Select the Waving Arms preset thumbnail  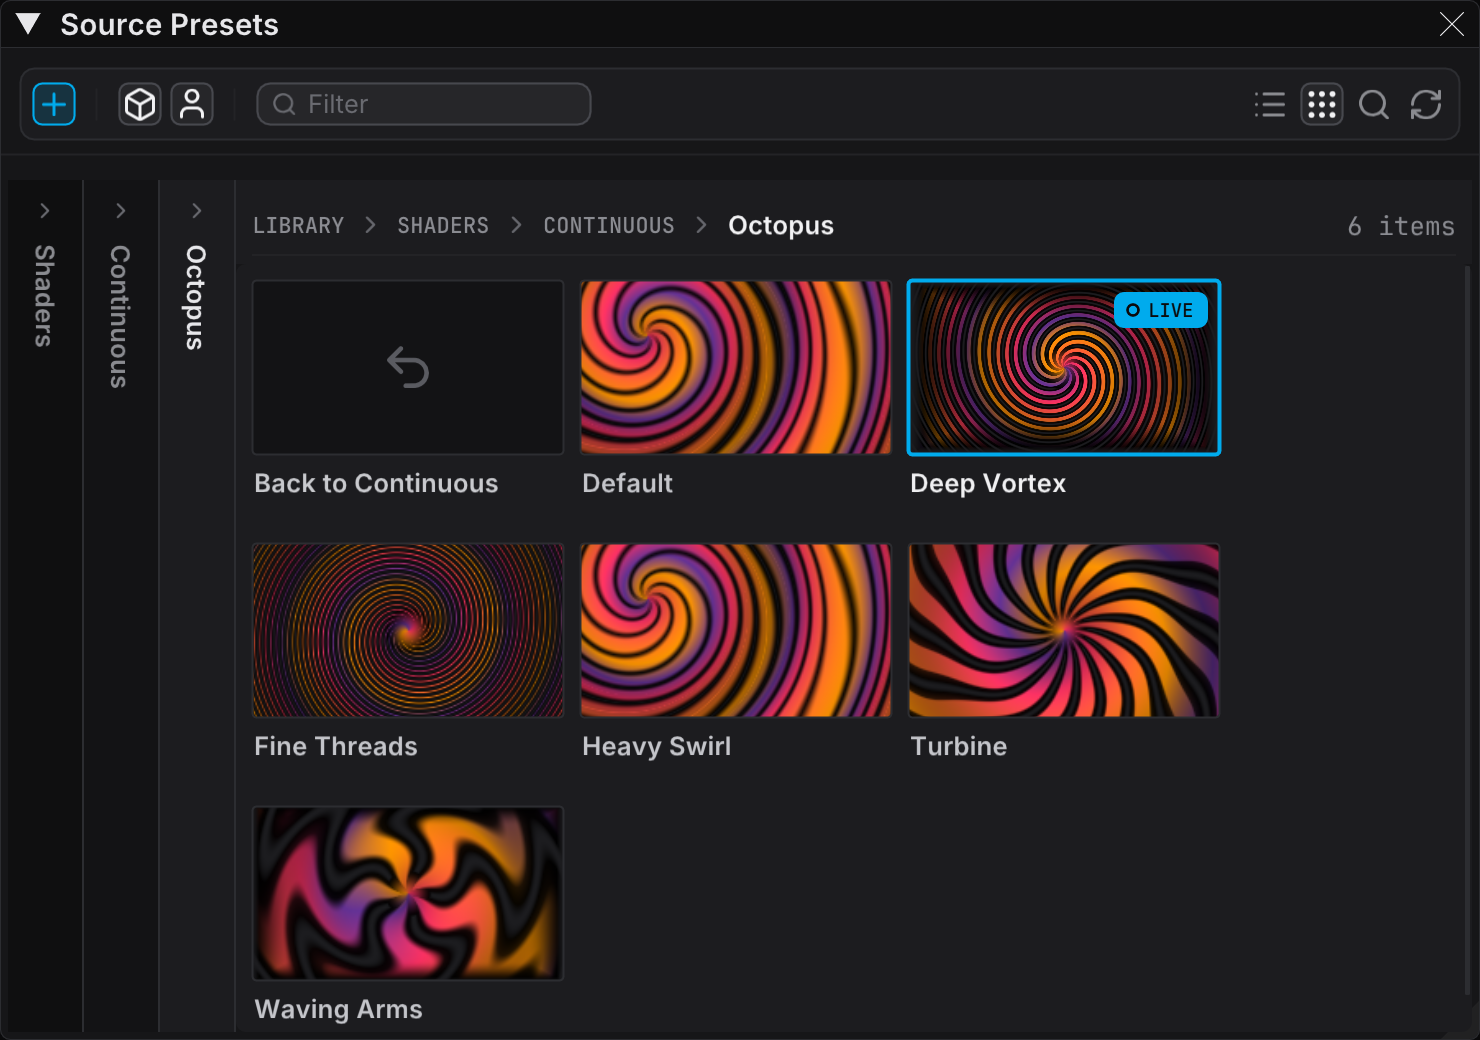[408, 893]
